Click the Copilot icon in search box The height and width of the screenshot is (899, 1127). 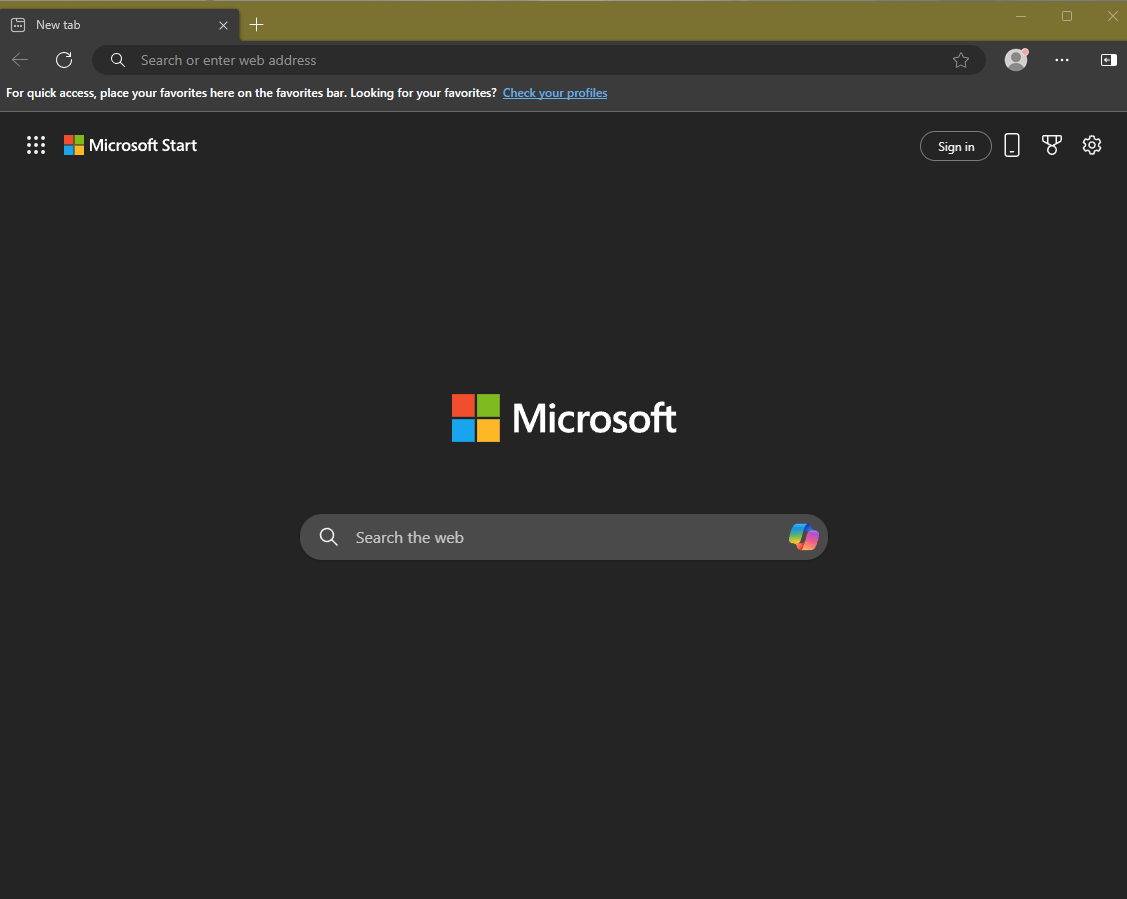804,537
